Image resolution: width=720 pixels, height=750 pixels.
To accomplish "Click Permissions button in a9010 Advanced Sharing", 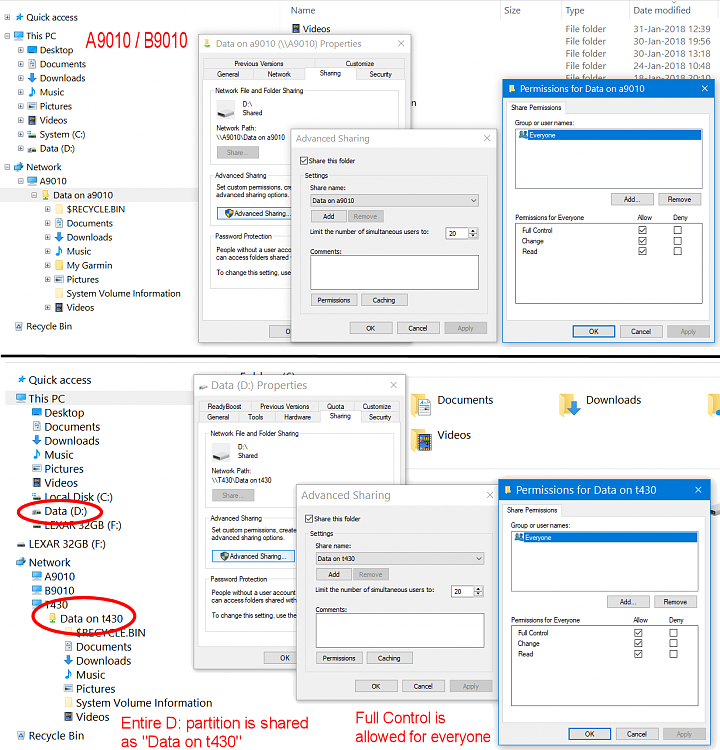I will [334, 300].
